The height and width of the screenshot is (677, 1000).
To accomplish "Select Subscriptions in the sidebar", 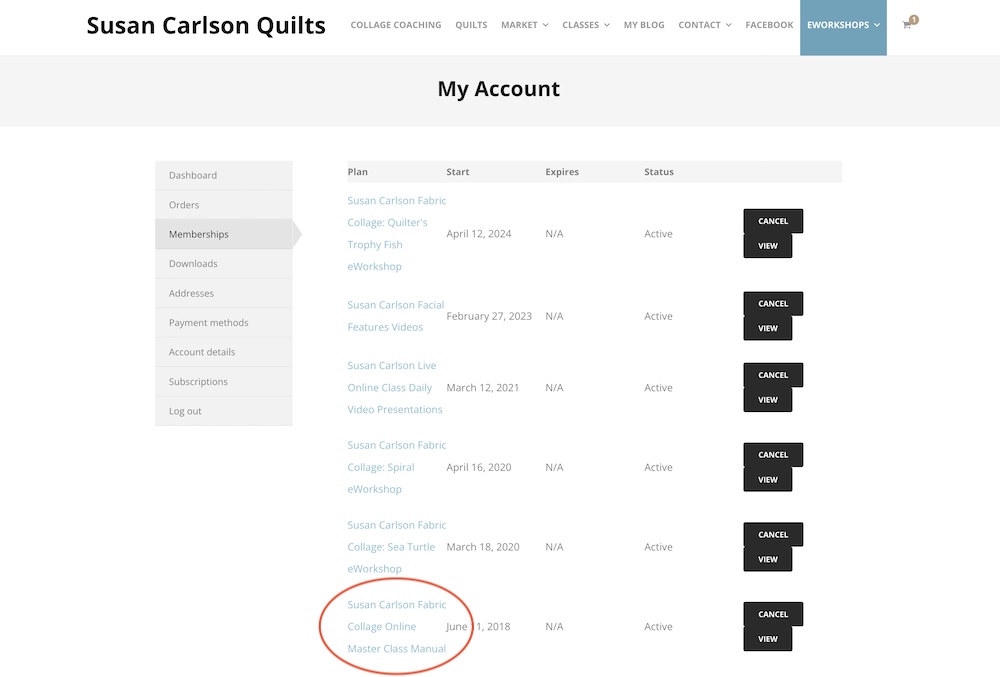I will (198, 382).
